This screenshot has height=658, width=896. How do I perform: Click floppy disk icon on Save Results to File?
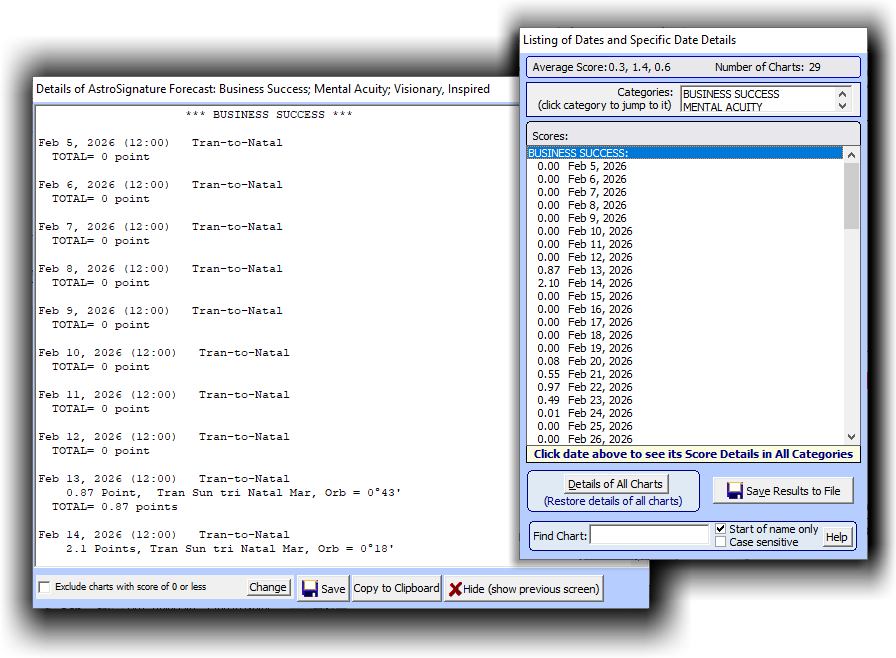pyautogui.click(x=735, y=491)
